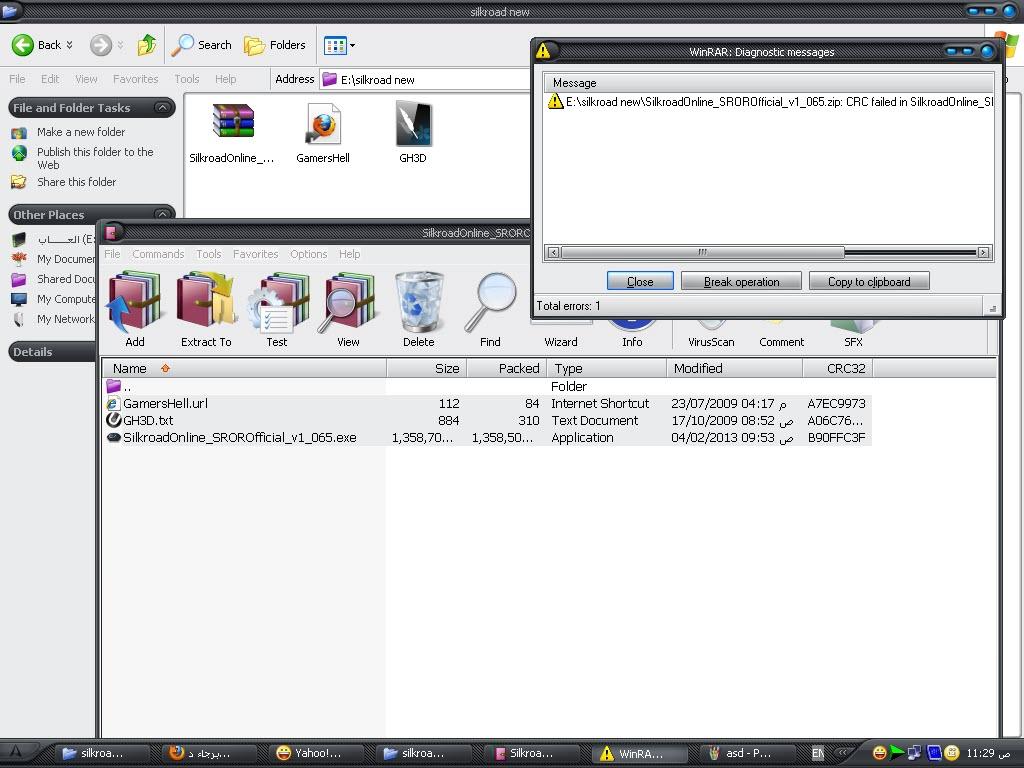Select GH3D.txt in the archive list
The image size is (1024, 768).
(x=487, y=421)
